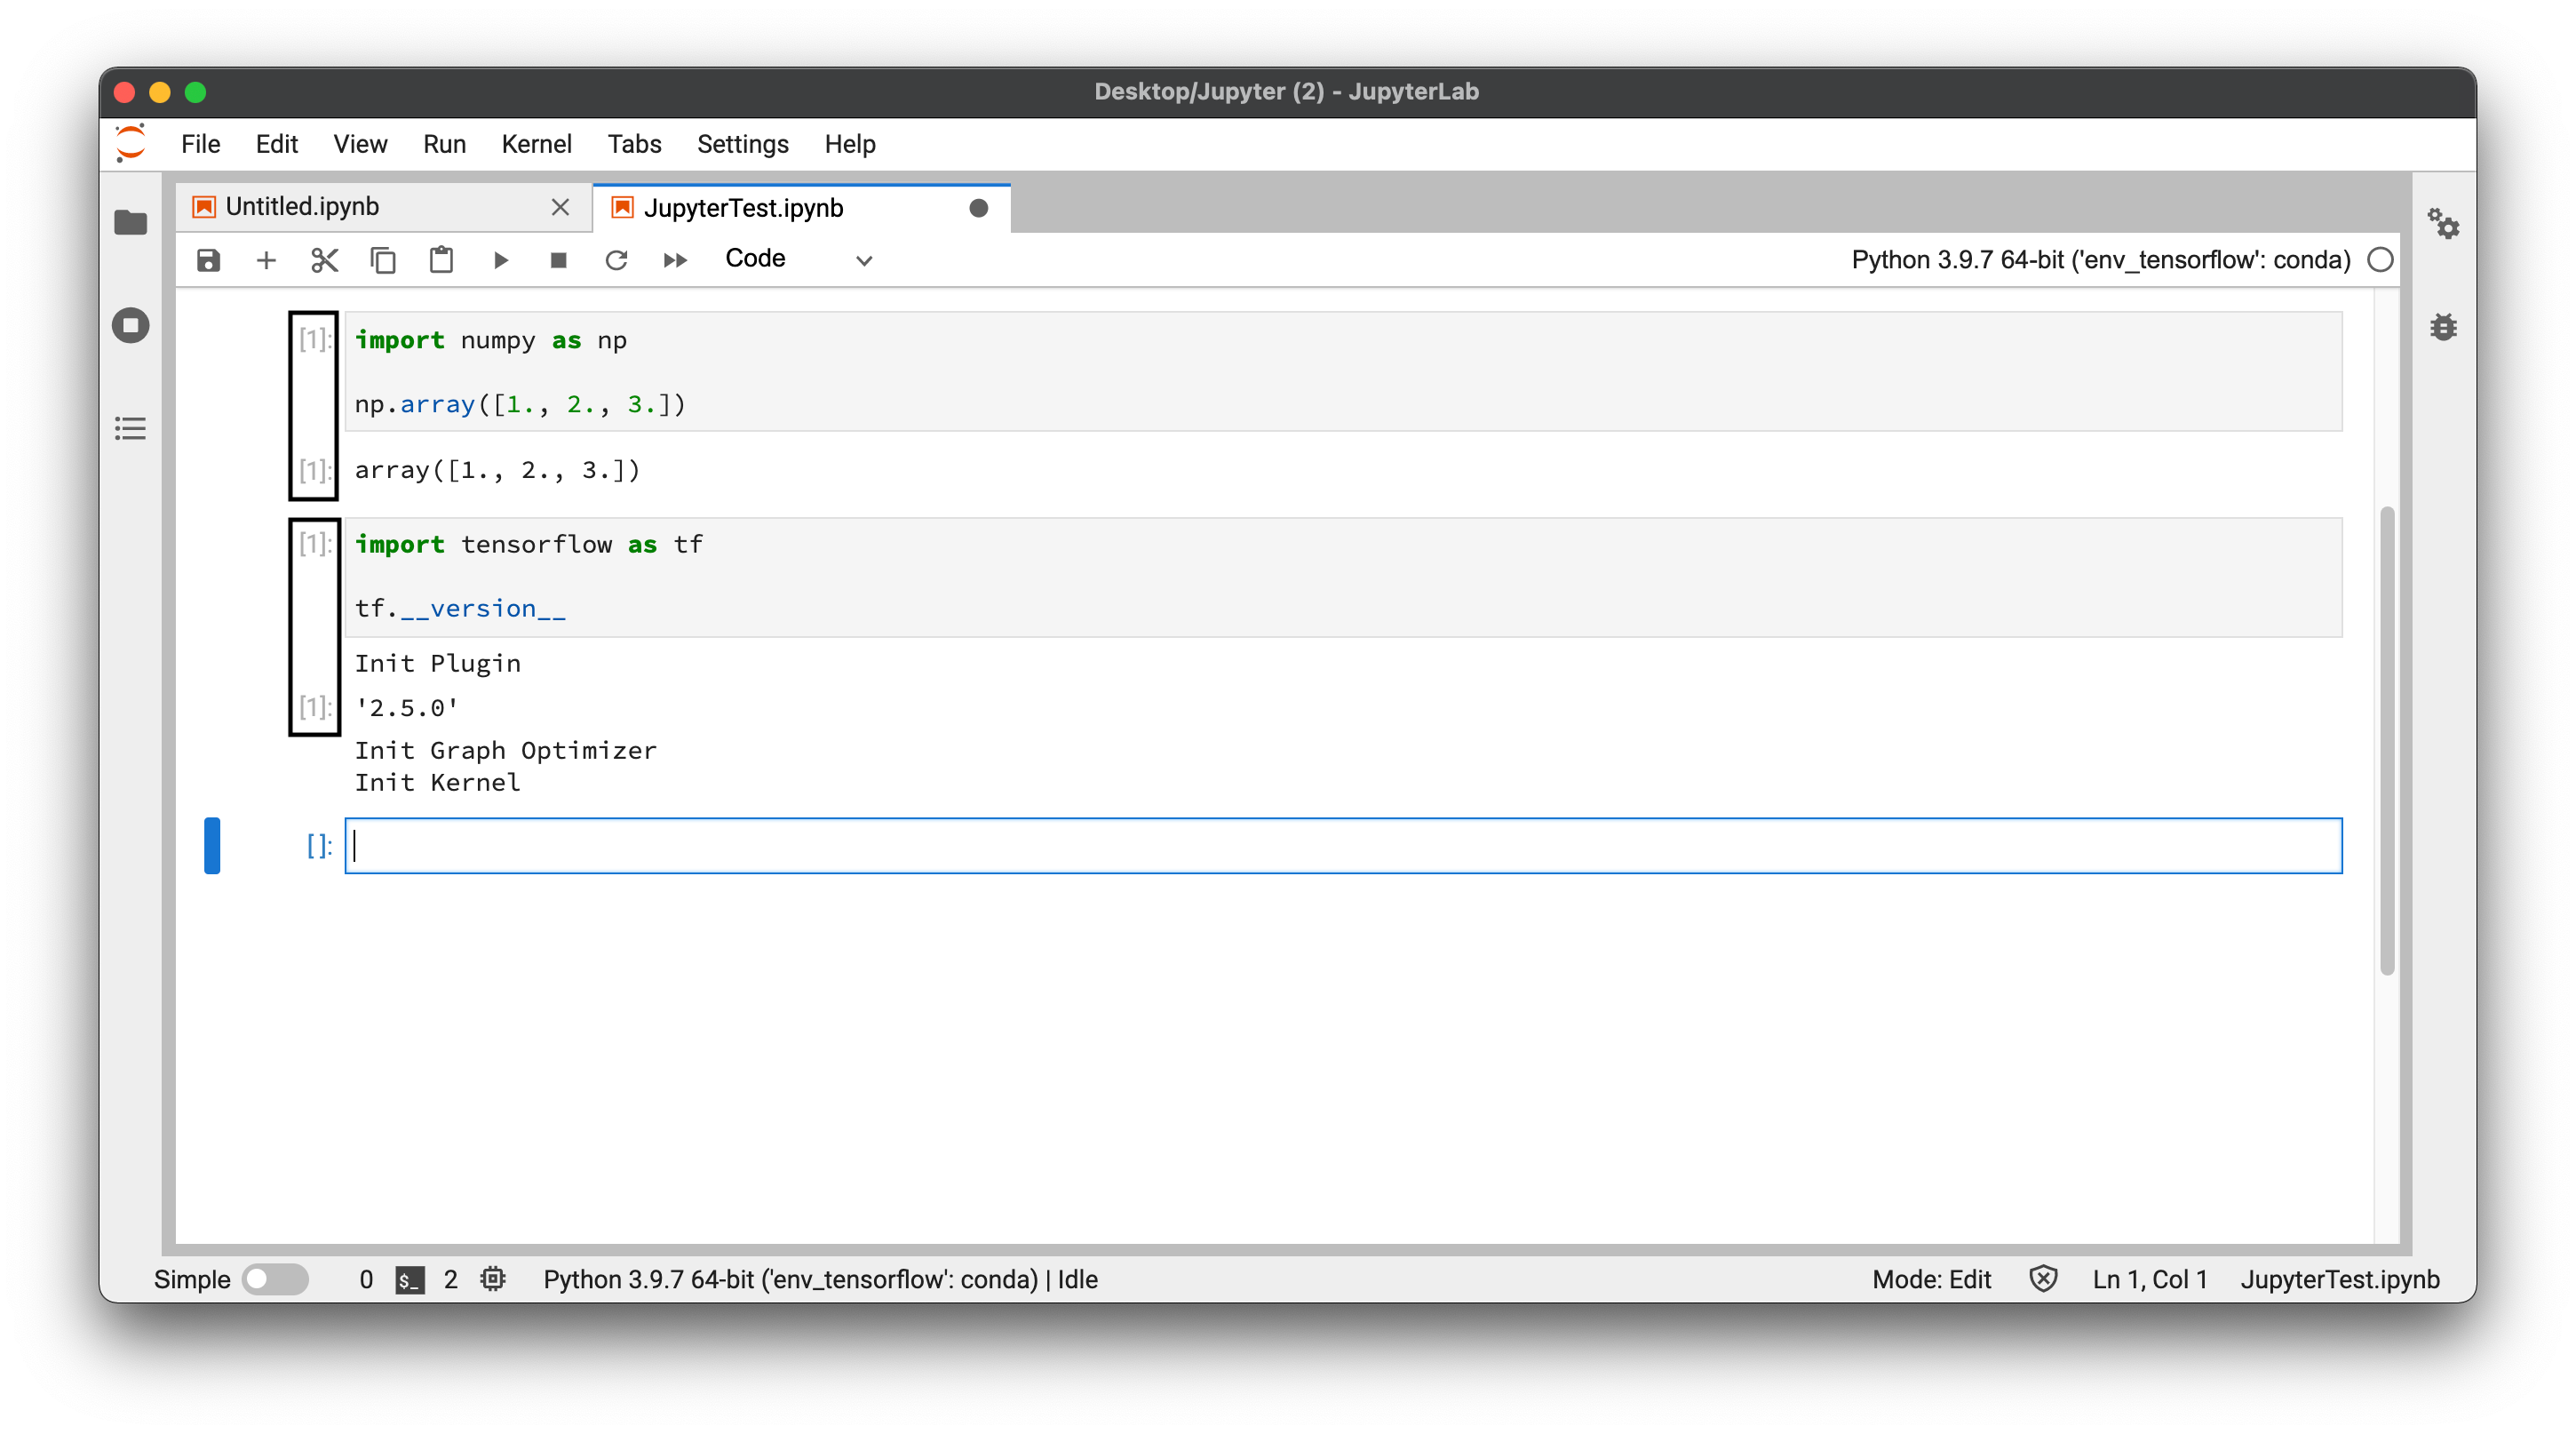Open the debugger panel bug icon
Image resolution: width=2576 pixels, height=1434 pixels.
point(2443,326)
